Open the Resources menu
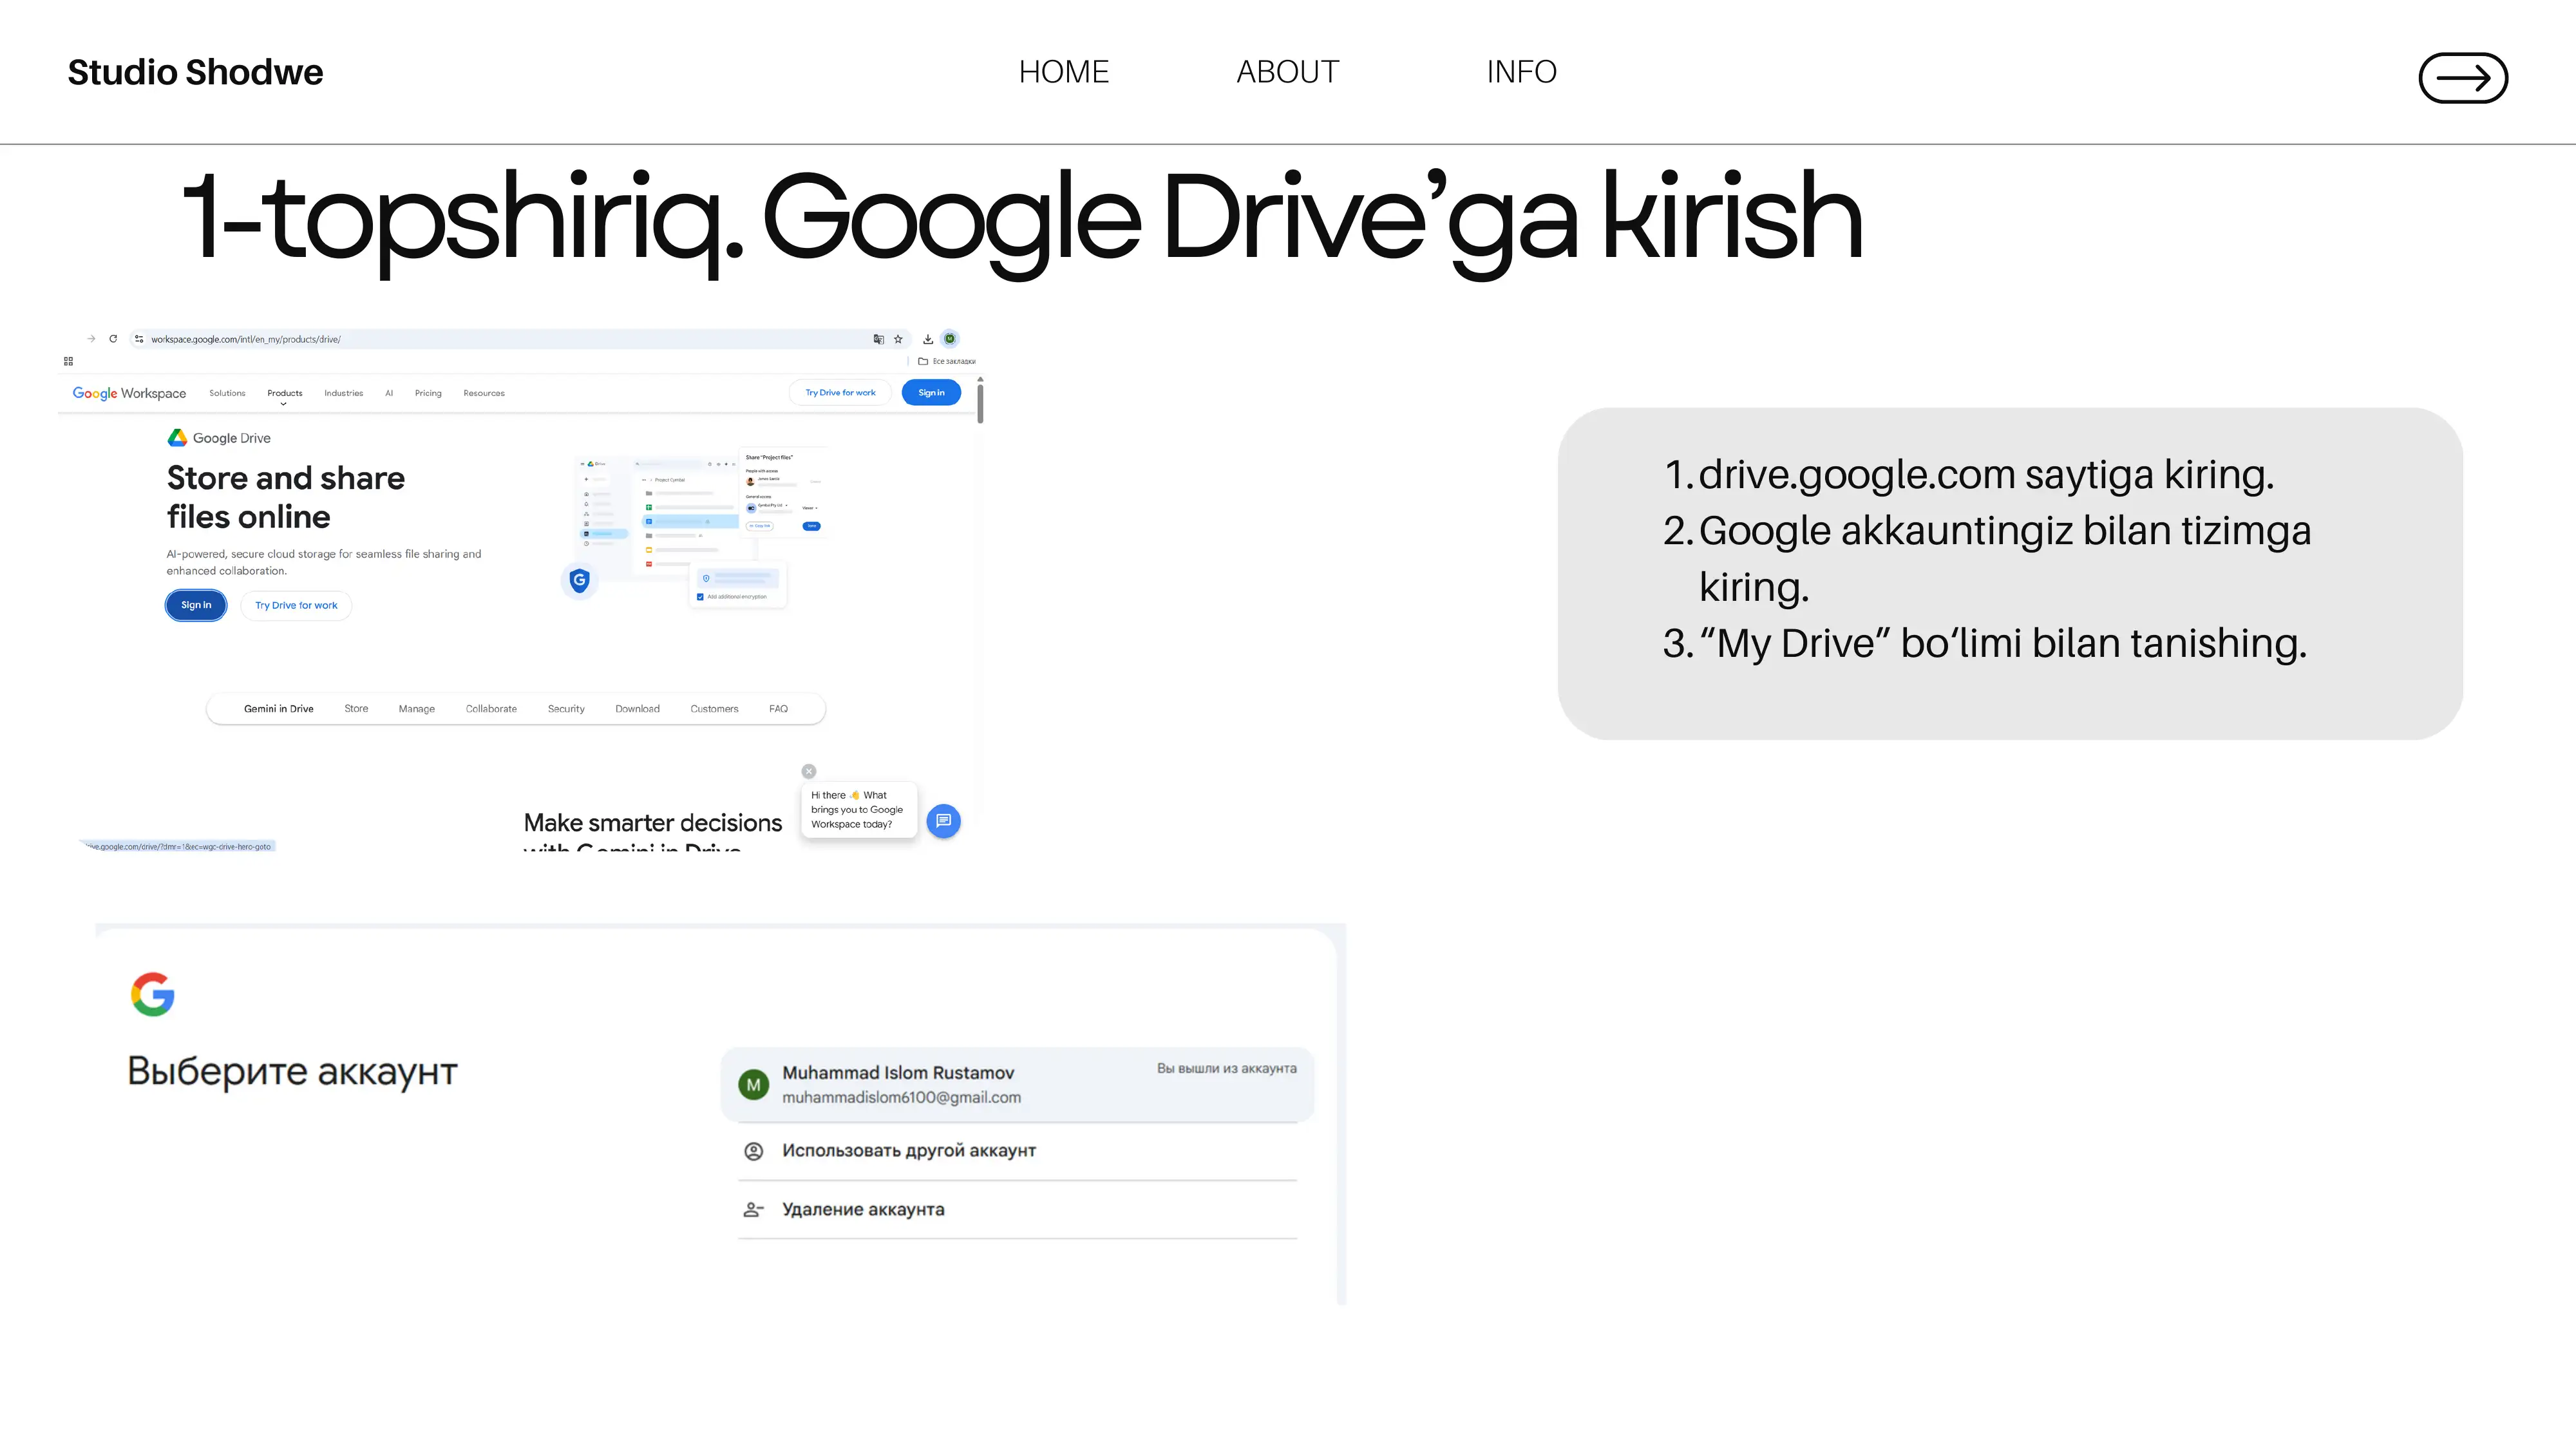Image resolution: width=2576 pixels, height=1449 pixels. click(x=484, y=393)
